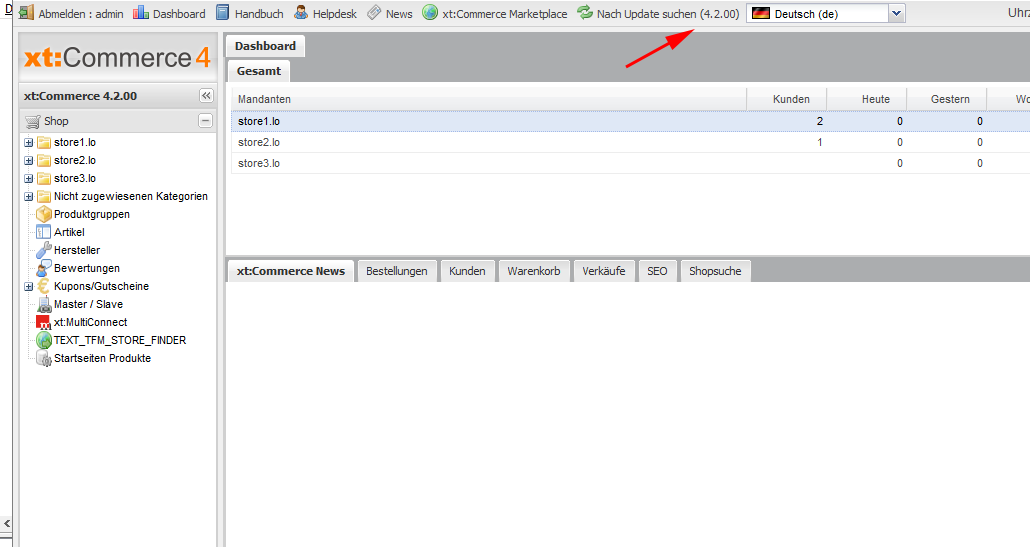Image resolution: width=1030 pixels, height=547 pixels.
Task: Click the xt:Commerce 4 logo
Action: point(118,58)
